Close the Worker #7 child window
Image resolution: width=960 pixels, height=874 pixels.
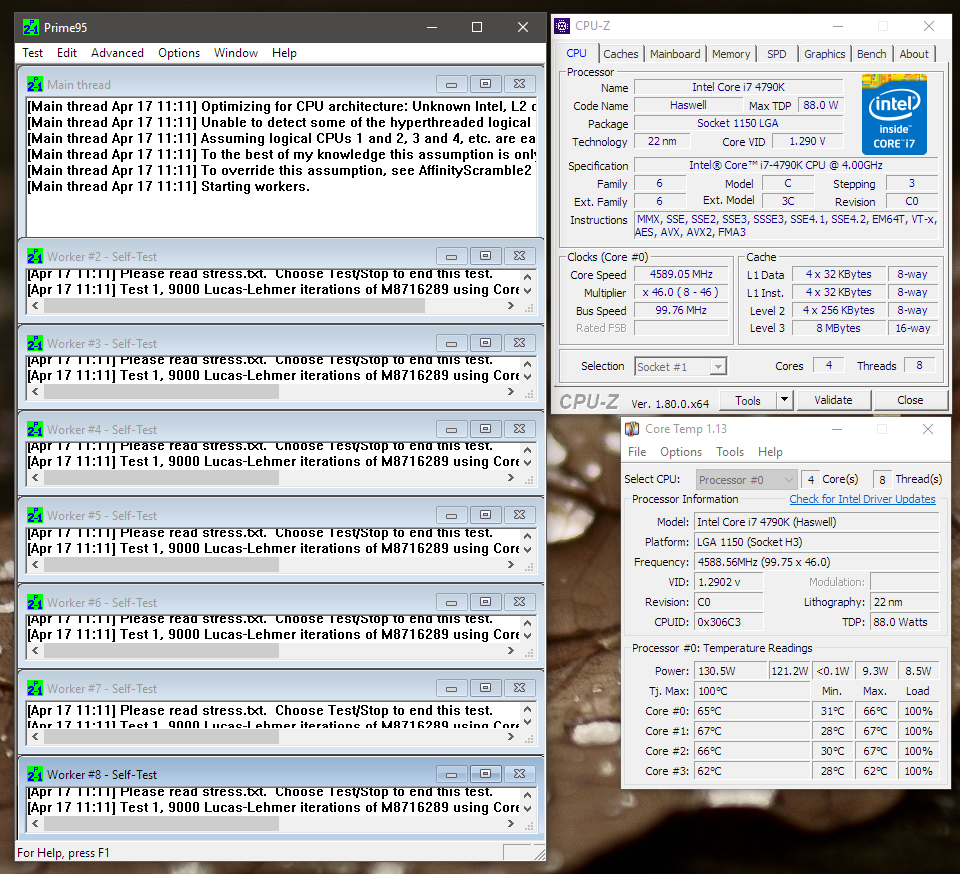tap(519, 688)
